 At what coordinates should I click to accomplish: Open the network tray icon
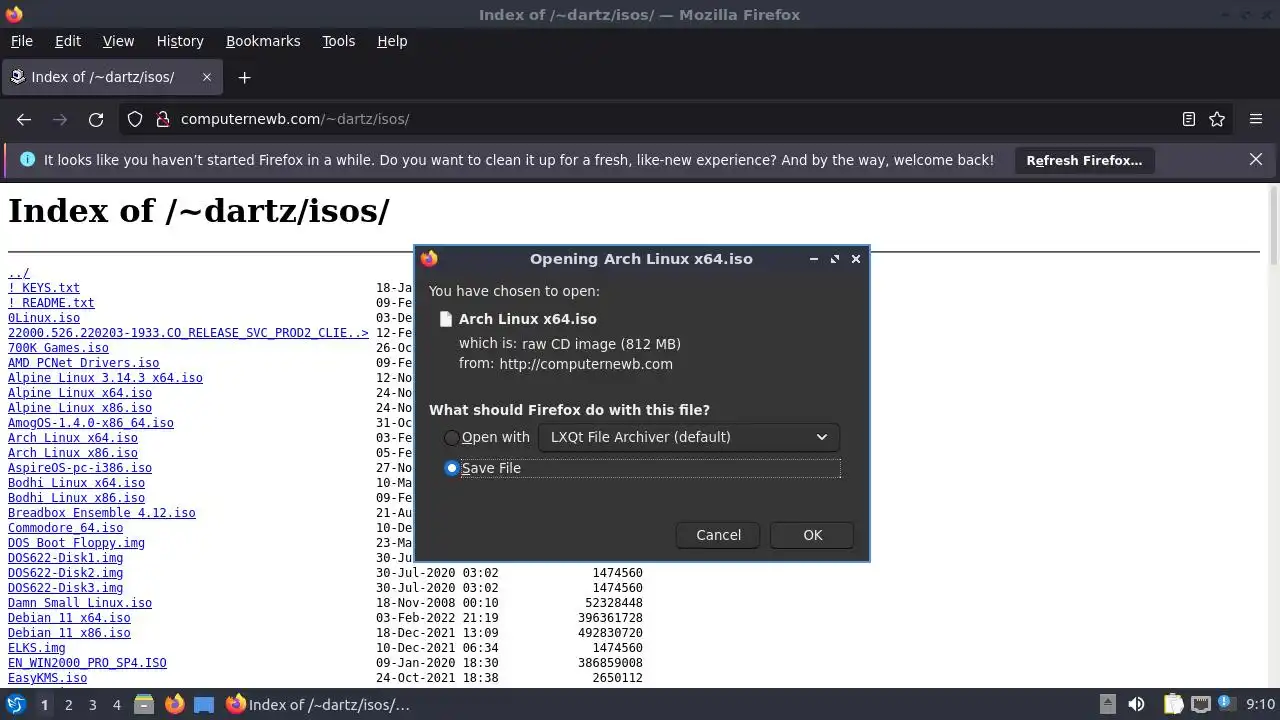1201,705
